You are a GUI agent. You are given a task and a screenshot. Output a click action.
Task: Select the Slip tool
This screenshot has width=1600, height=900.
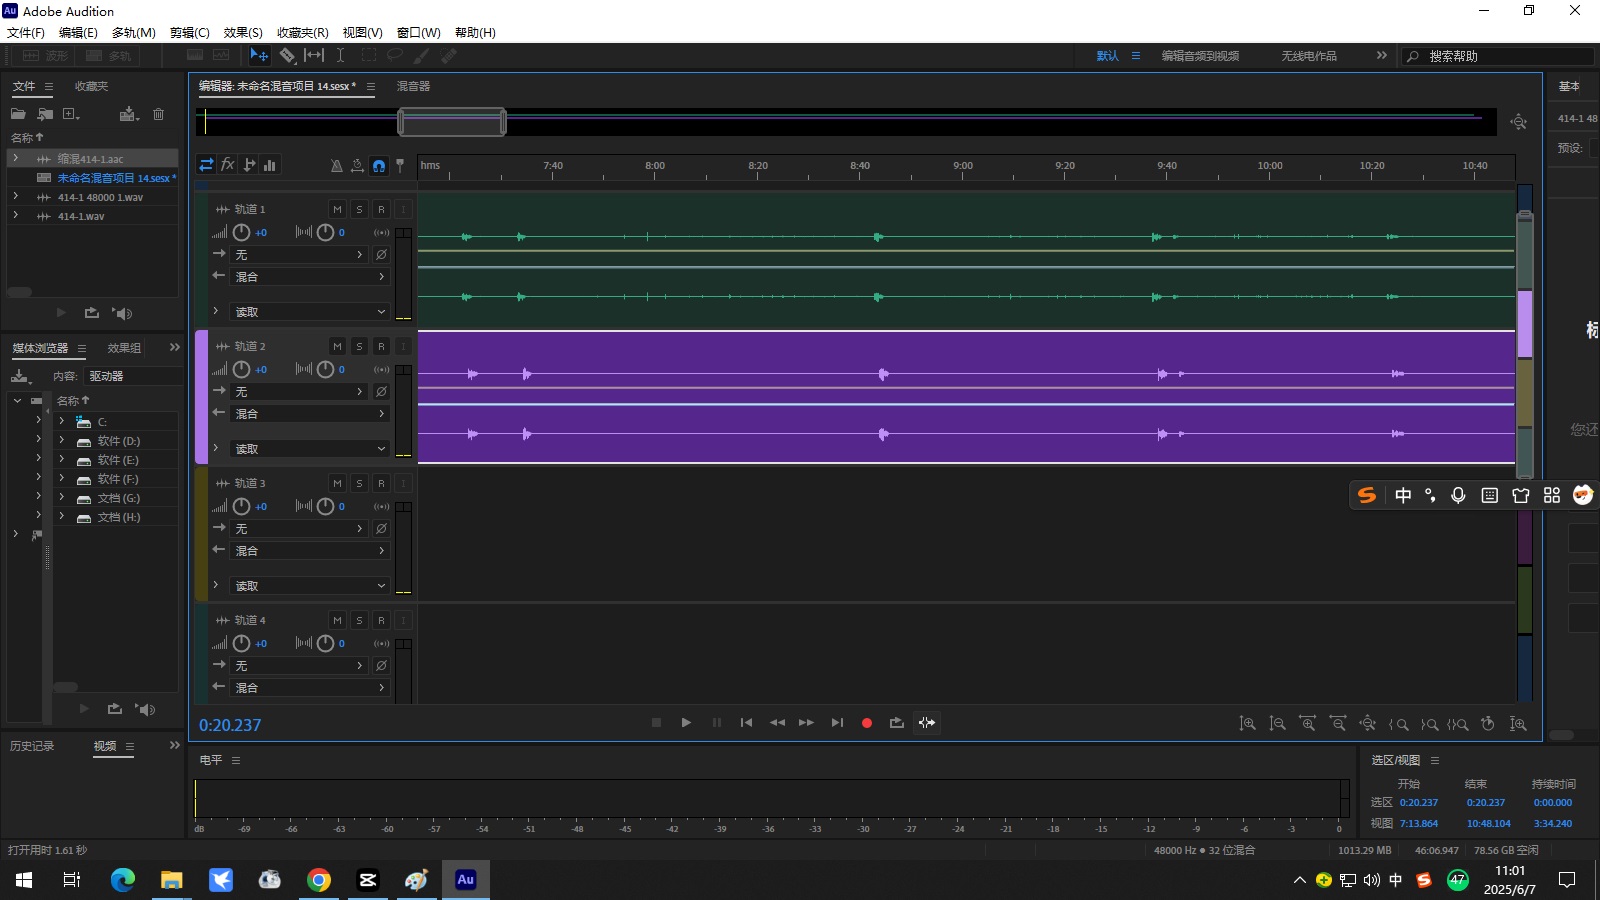click(x=314, y=55)
